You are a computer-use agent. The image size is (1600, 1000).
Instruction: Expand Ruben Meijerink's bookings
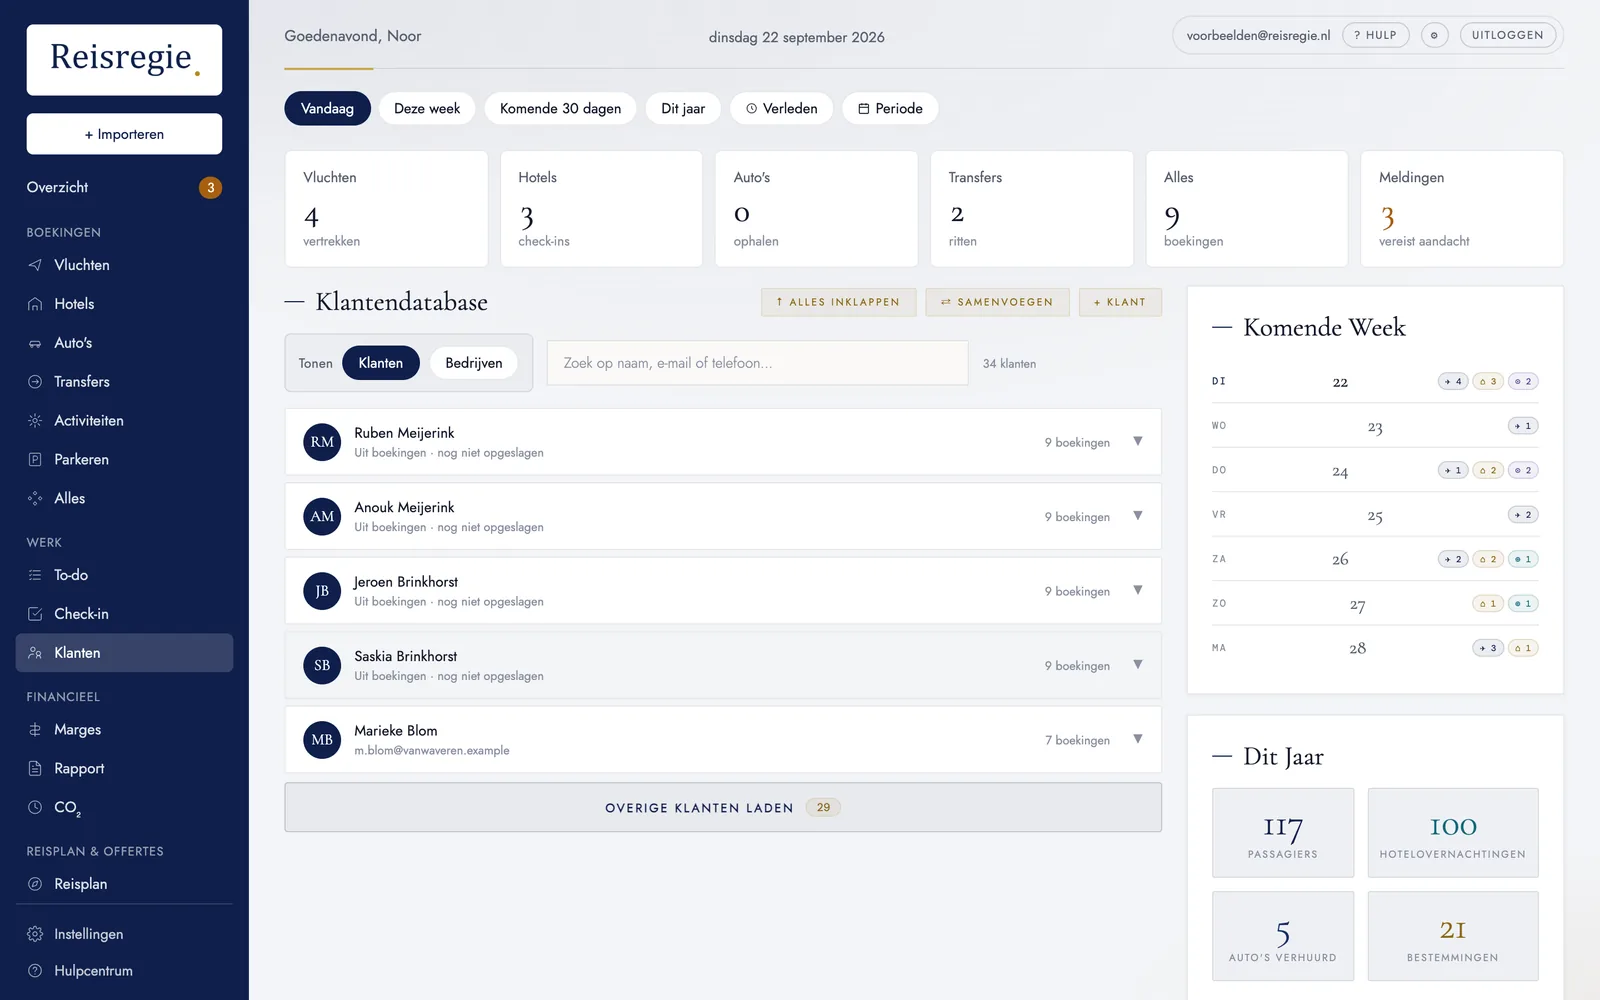click(1138, 441)
